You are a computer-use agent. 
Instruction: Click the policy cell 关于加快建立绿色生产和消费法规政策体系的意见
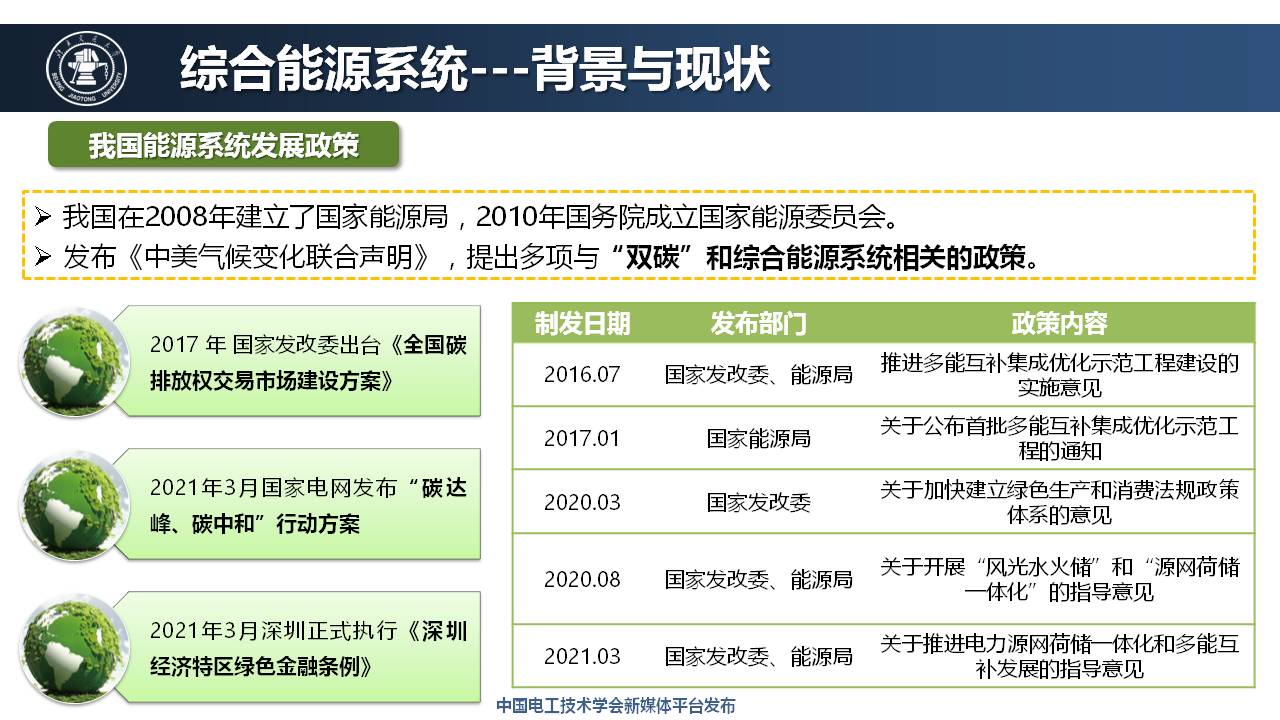click(x=1059, y=502)
